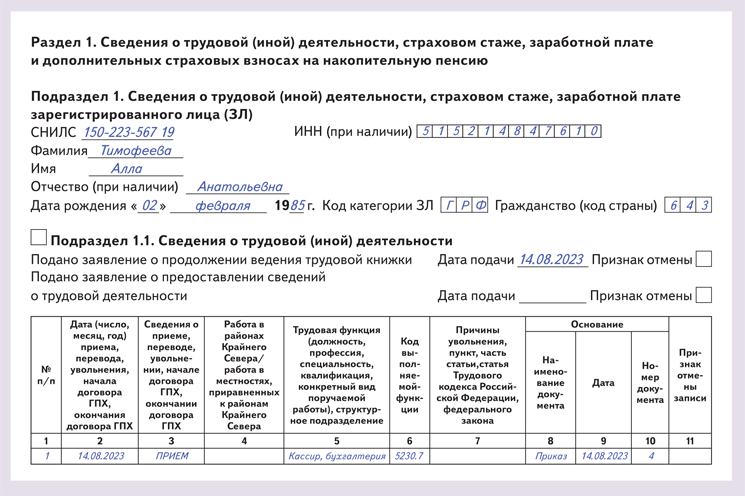This screenshot has height=496, width=745.
Task: Click the Код категории ЗЛ boxes
Action: pyautogui.click(x=465, y=206)
